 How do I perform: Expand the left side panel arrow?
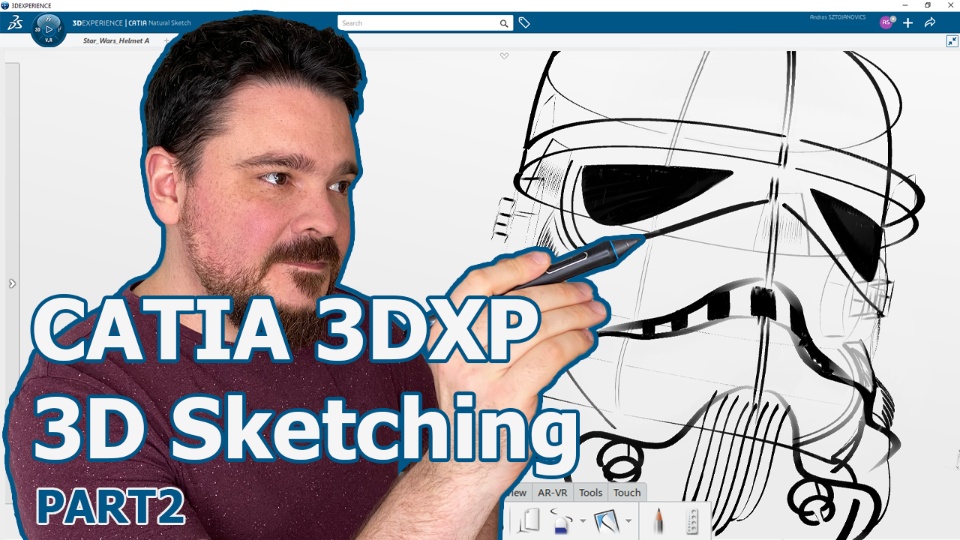pyautogui.click(x=12, y=283)
